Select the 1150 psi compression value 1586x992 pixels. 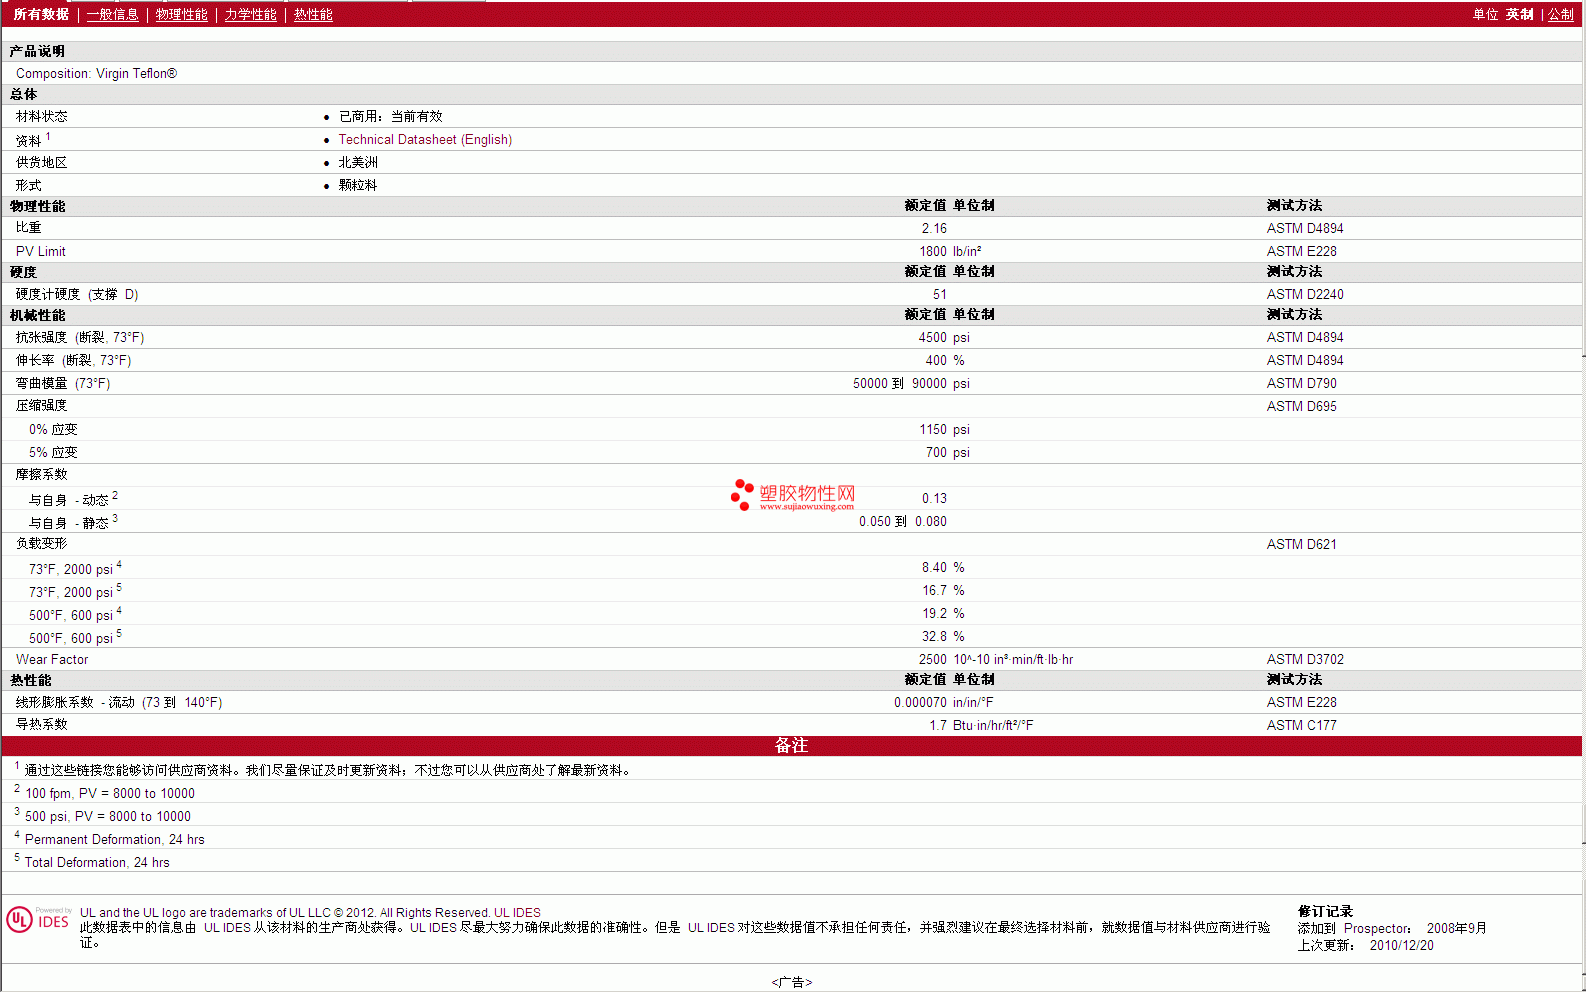tap(944, 430)
